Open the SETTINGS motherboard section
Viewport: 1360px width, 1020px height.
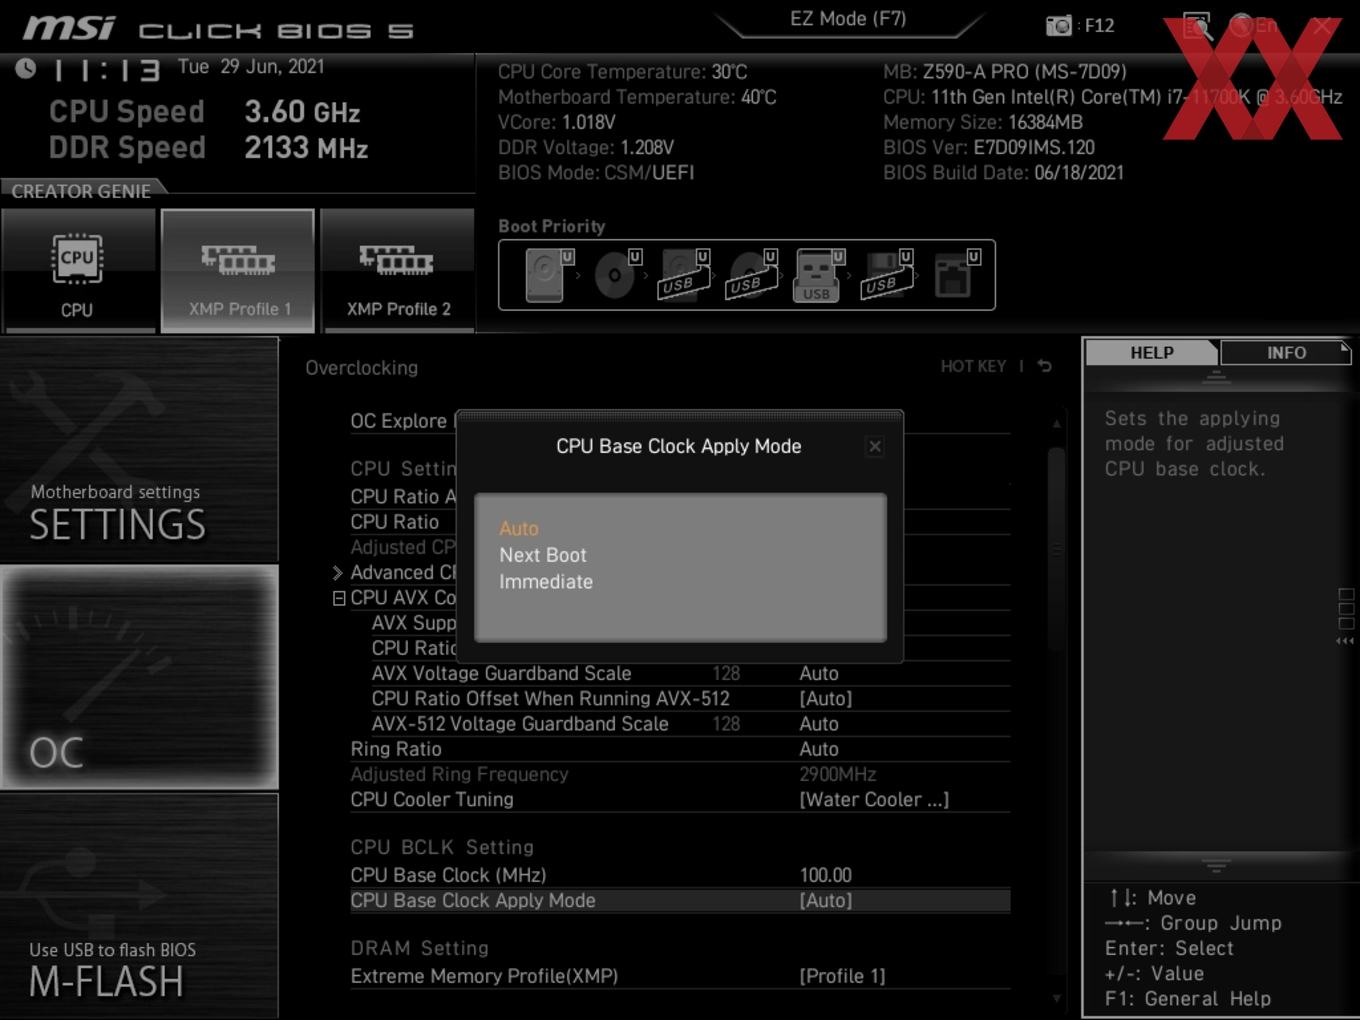point(139,450)
